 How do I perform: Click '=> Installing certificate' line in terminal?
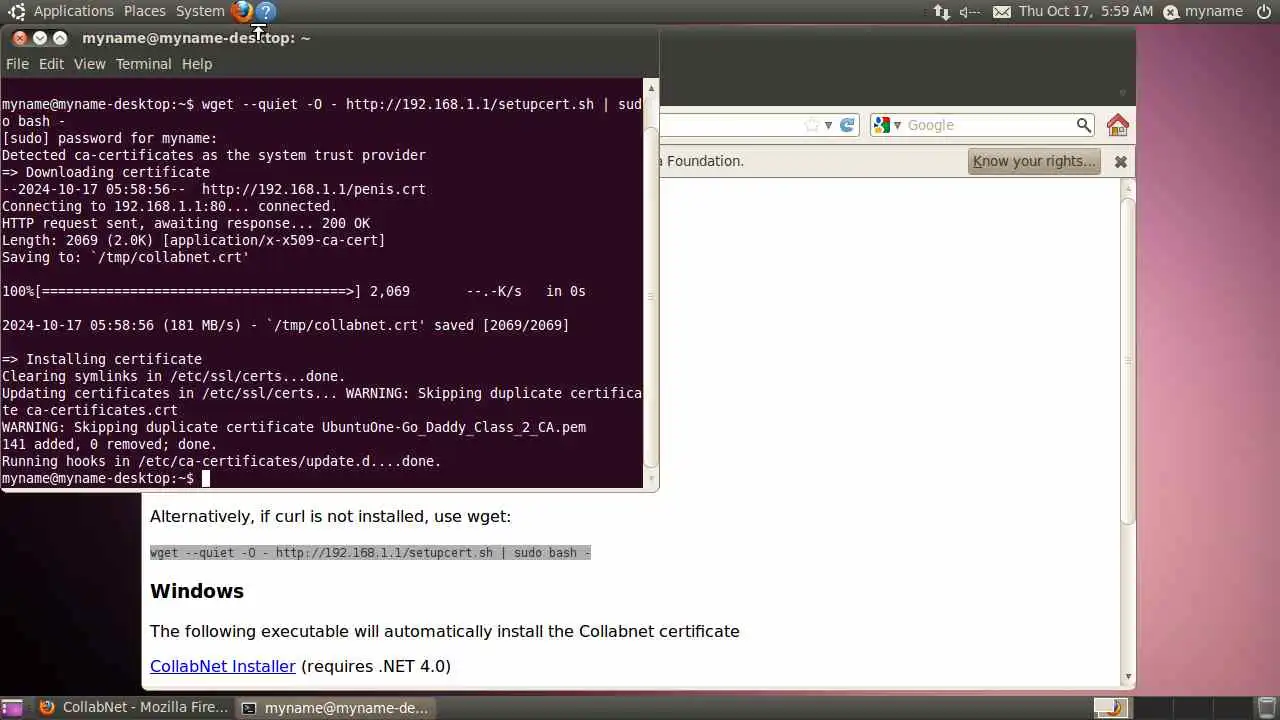point(102,359)
